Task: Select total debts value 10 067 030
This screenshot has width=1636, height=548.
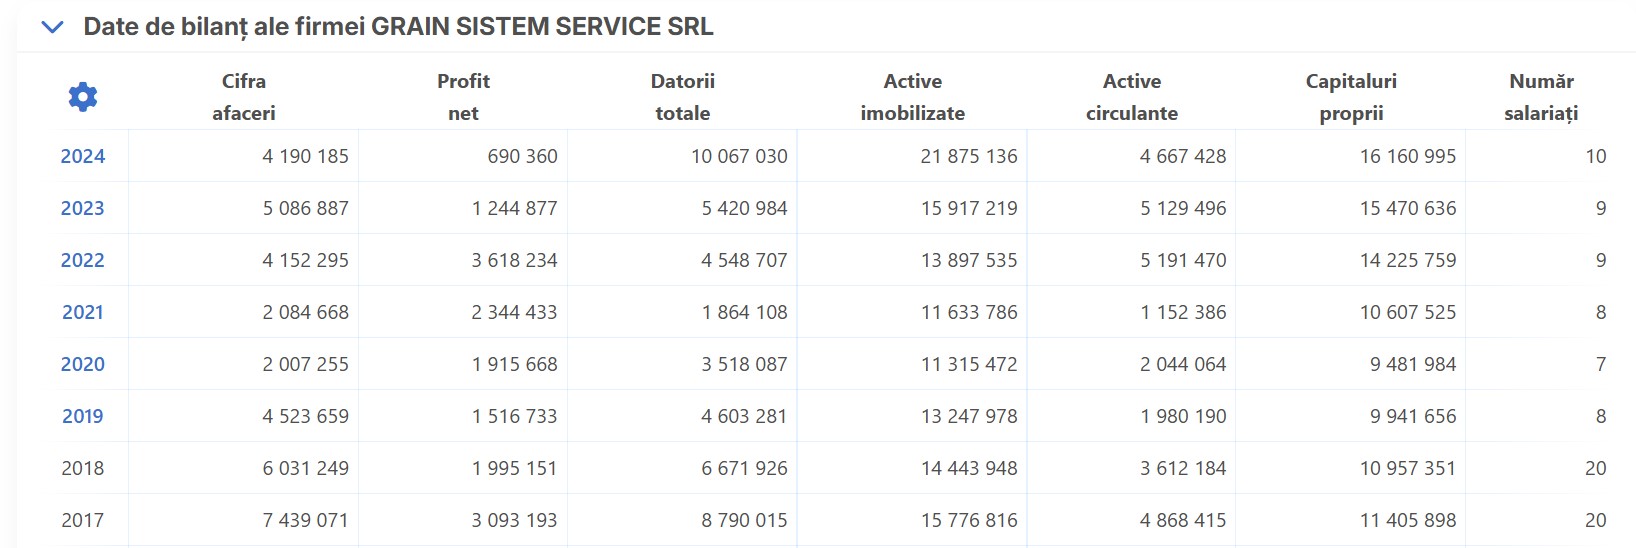Action: pyautogui.click(x=740, y=156)
